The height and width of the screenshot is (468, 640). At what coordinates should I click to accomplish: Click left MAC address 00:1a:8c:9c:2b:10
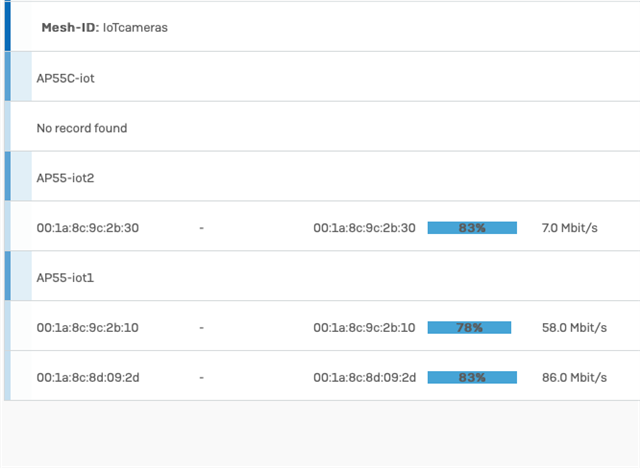tap(88, 328)
